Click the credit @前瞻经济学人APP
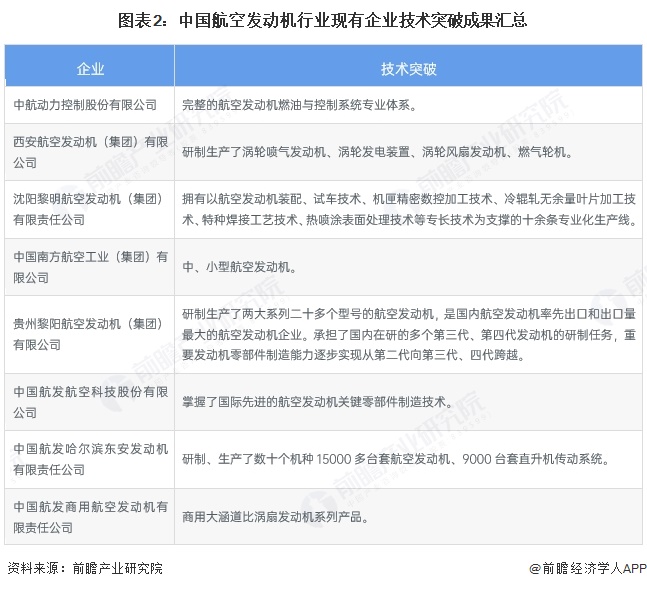This screenshot has height=589, width=647. (588, 568)
